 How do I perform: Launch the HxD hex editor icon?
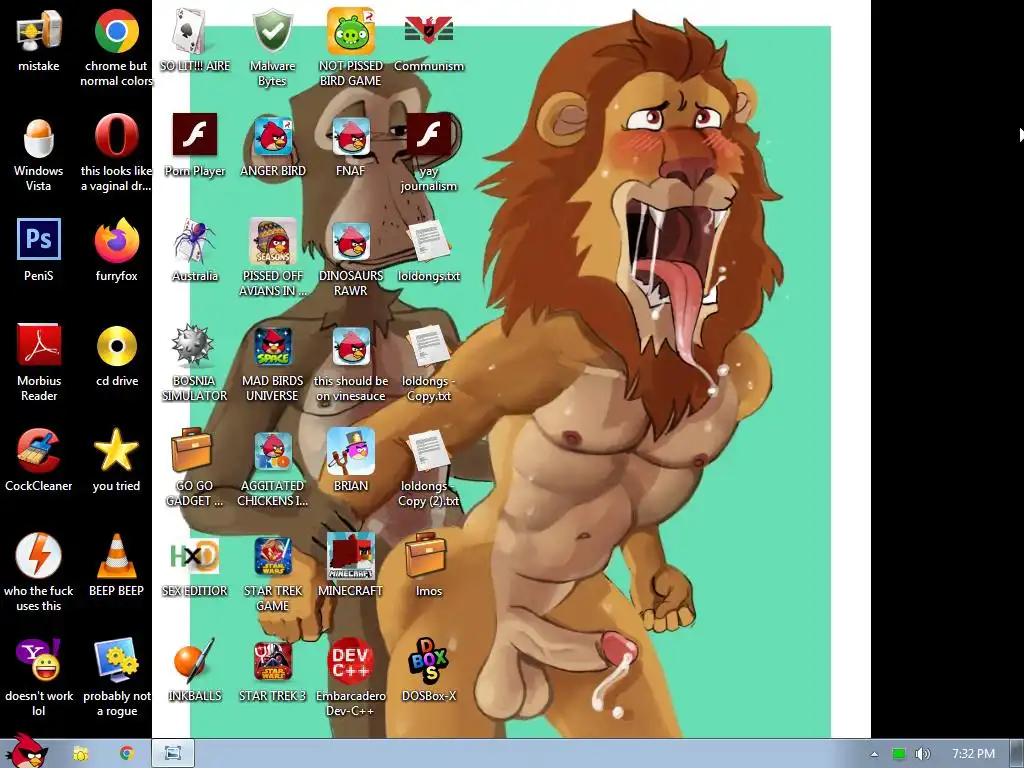click(x=195, y=556)
